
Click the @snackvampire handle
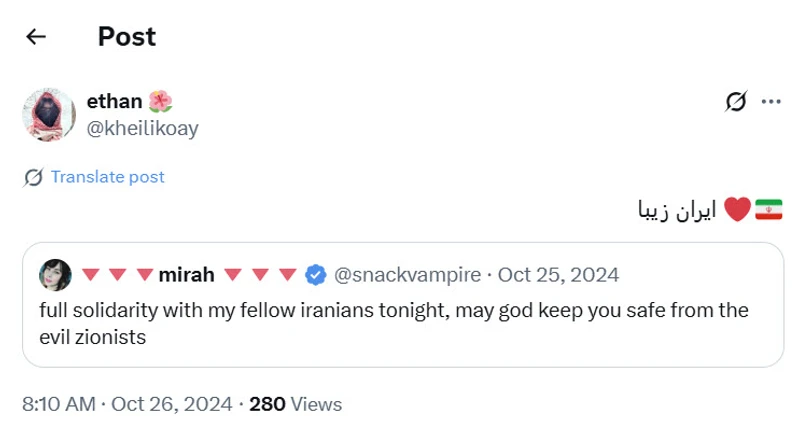[x=406, y=274]
